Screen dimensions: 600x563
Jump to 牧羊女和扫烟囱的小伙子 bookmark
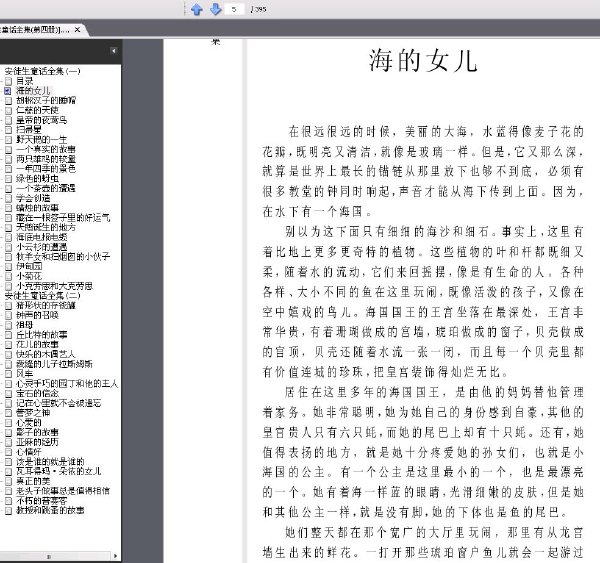(63, 256)
